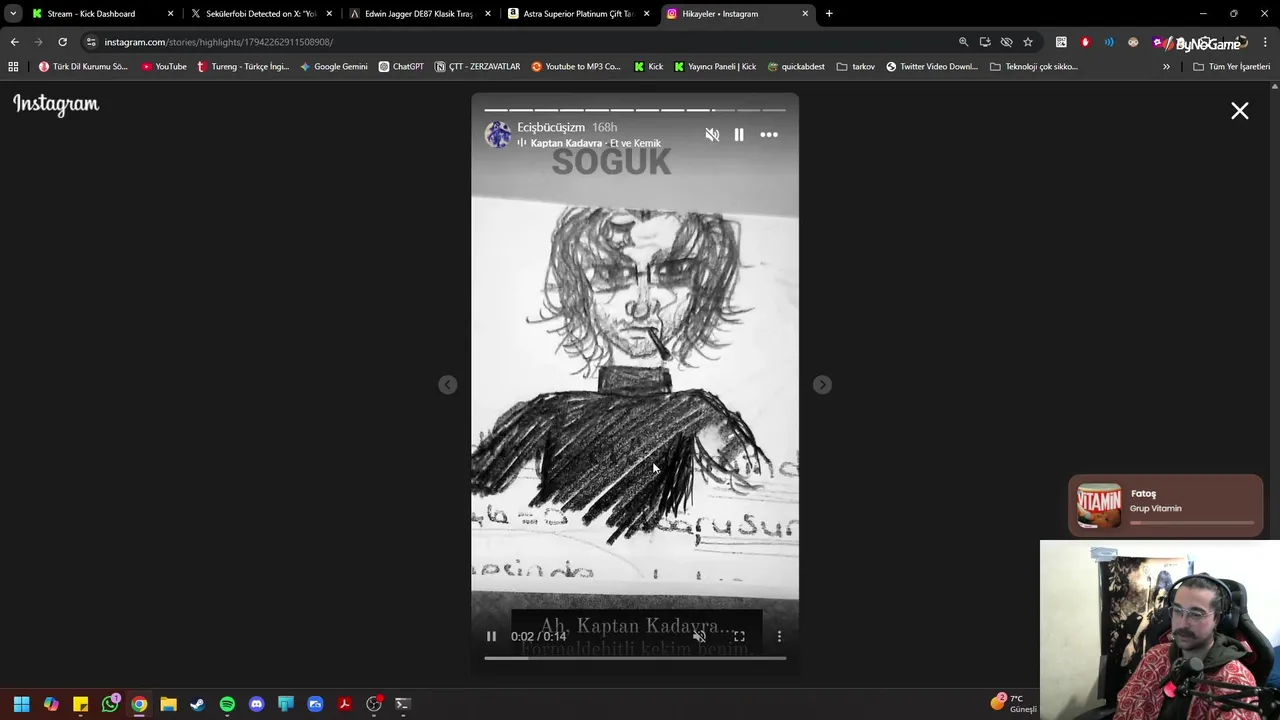Open the zoom magnifier in address bar
Viewport: 1280px width, 720px height.
(x=963, y=42)
